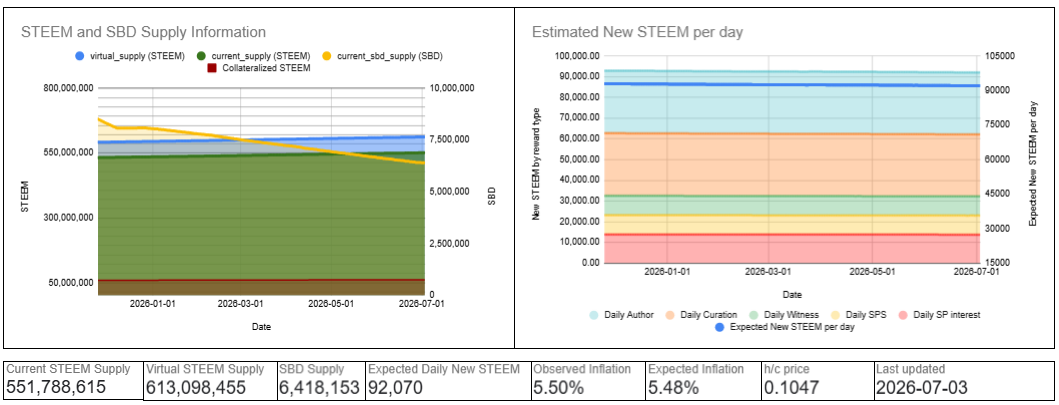Click the 2,500,000 tick on the SBD axis
Image resolution: width=1059 pixels, height=405 pixels.
coord(450,244)
